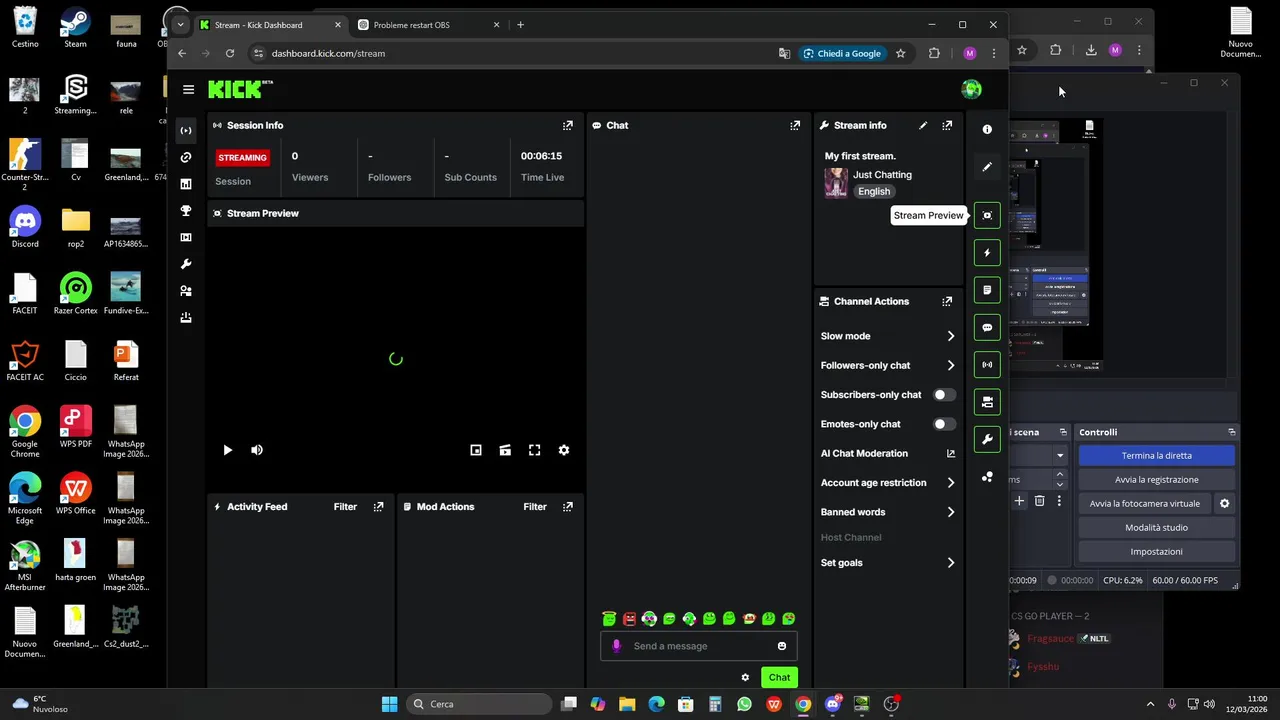This screenshot has height=720, width=1280.
Task: Open emoji picker in chat input
Action: 782,646
